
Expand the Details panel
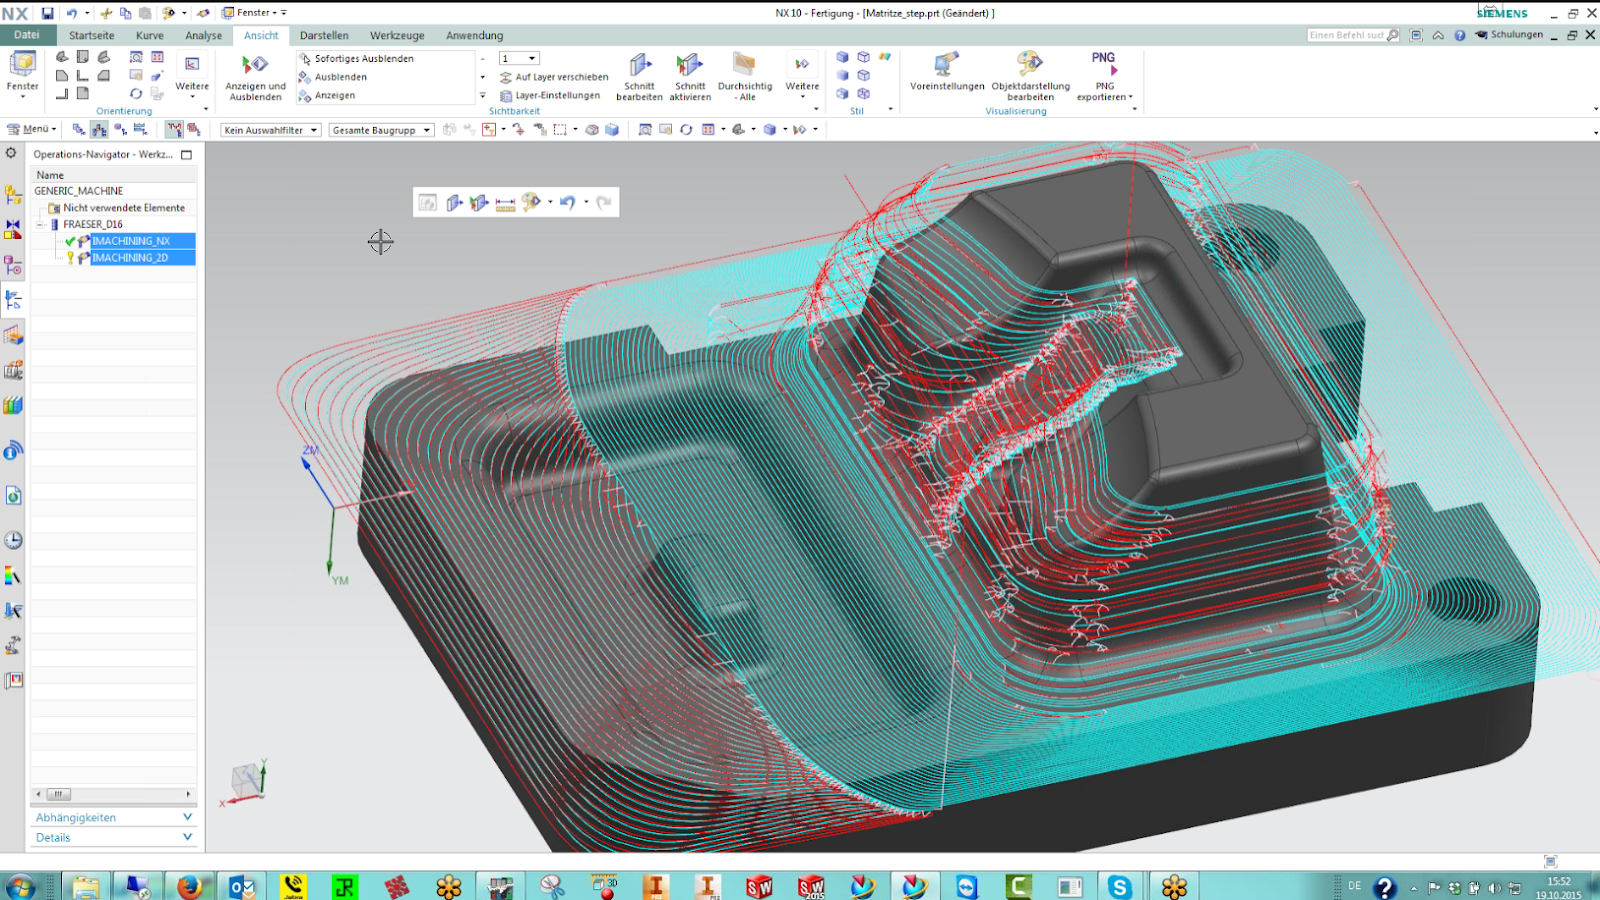[113, 837]
